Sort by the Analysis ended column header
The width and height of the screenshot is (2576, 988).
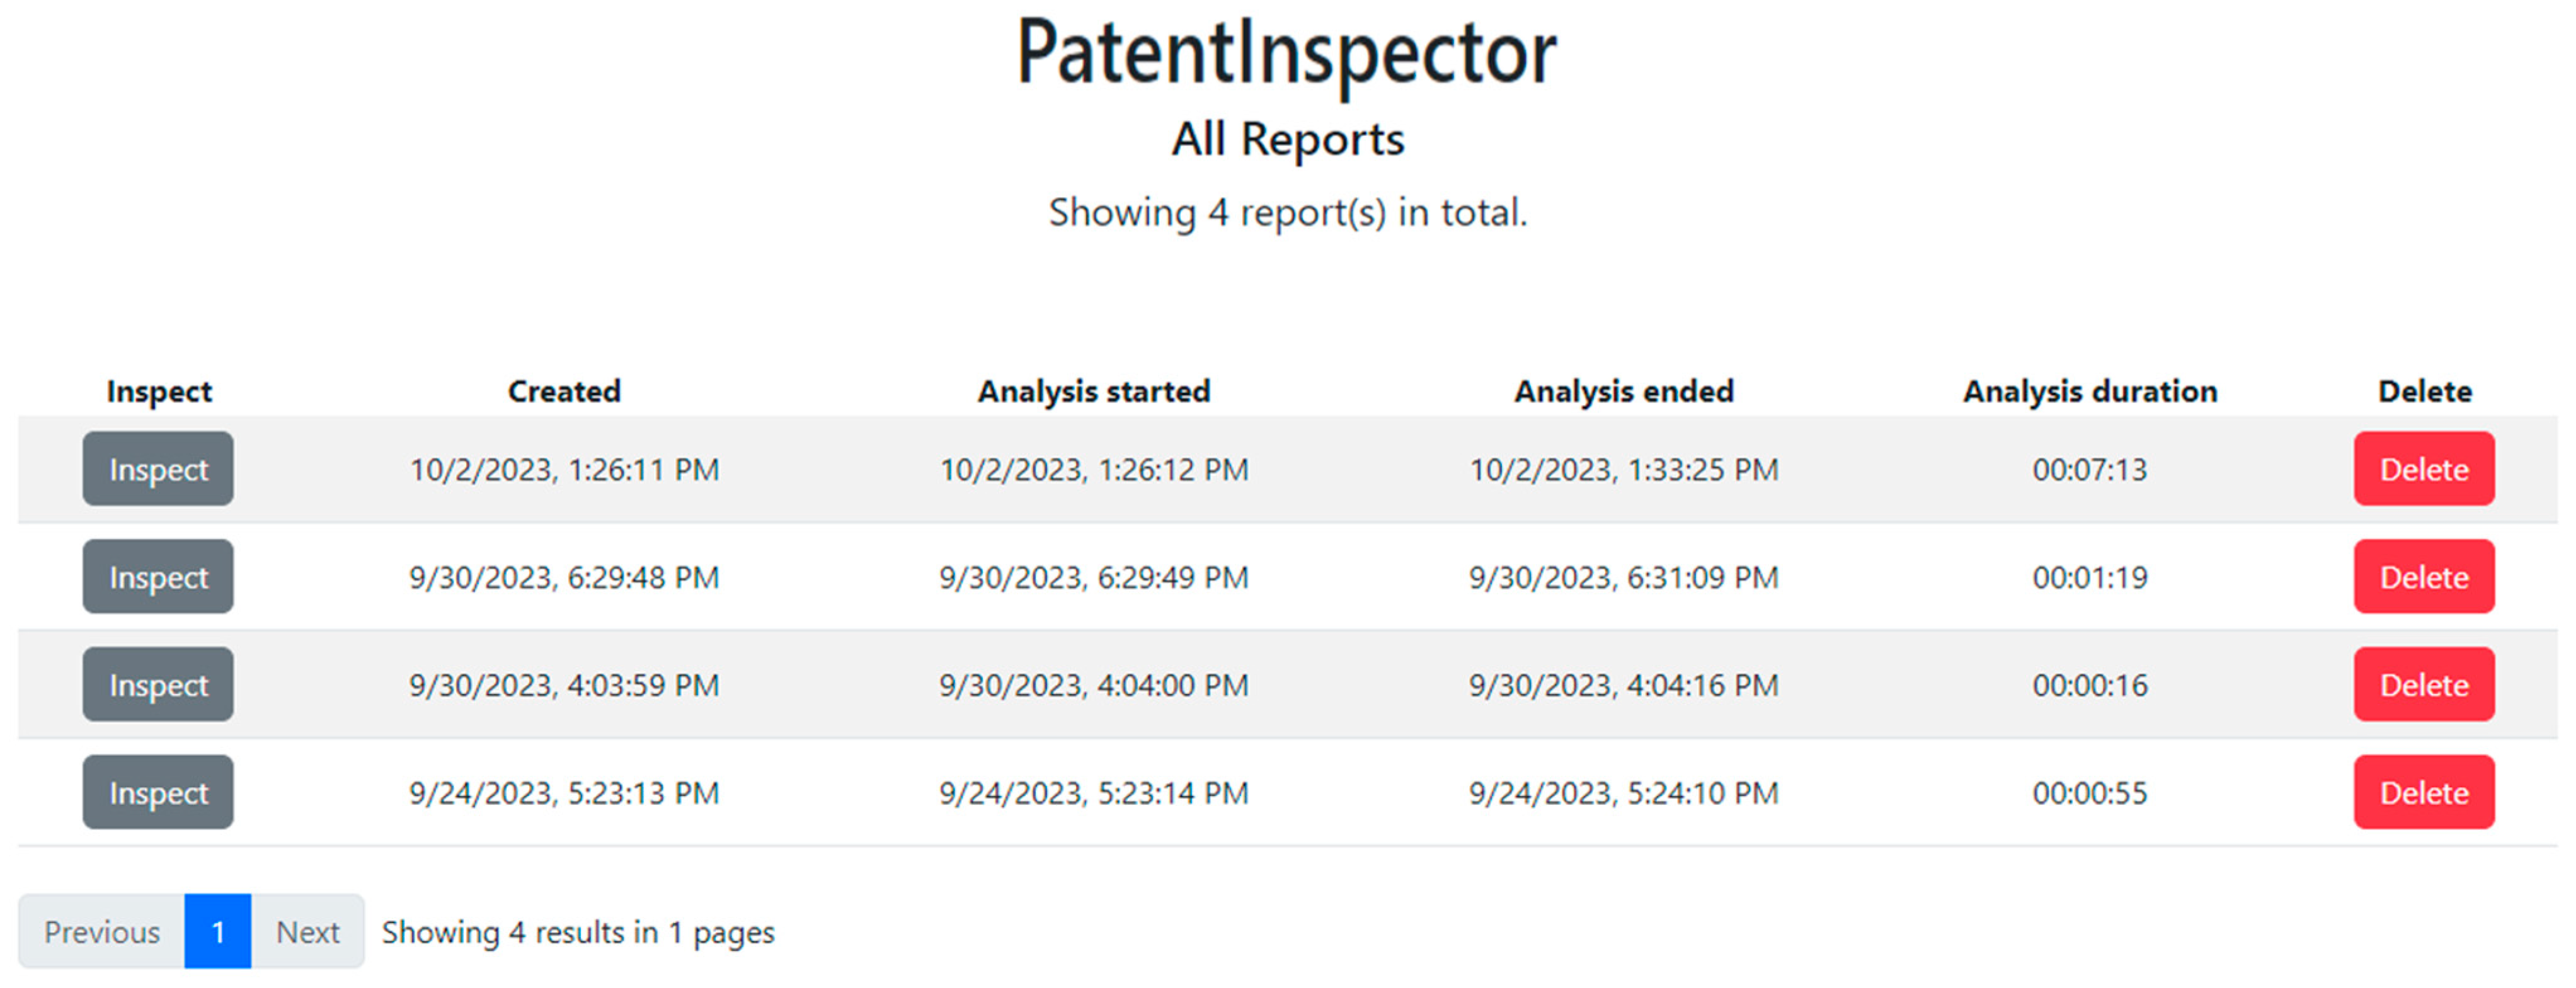(x=1625, y=391)
